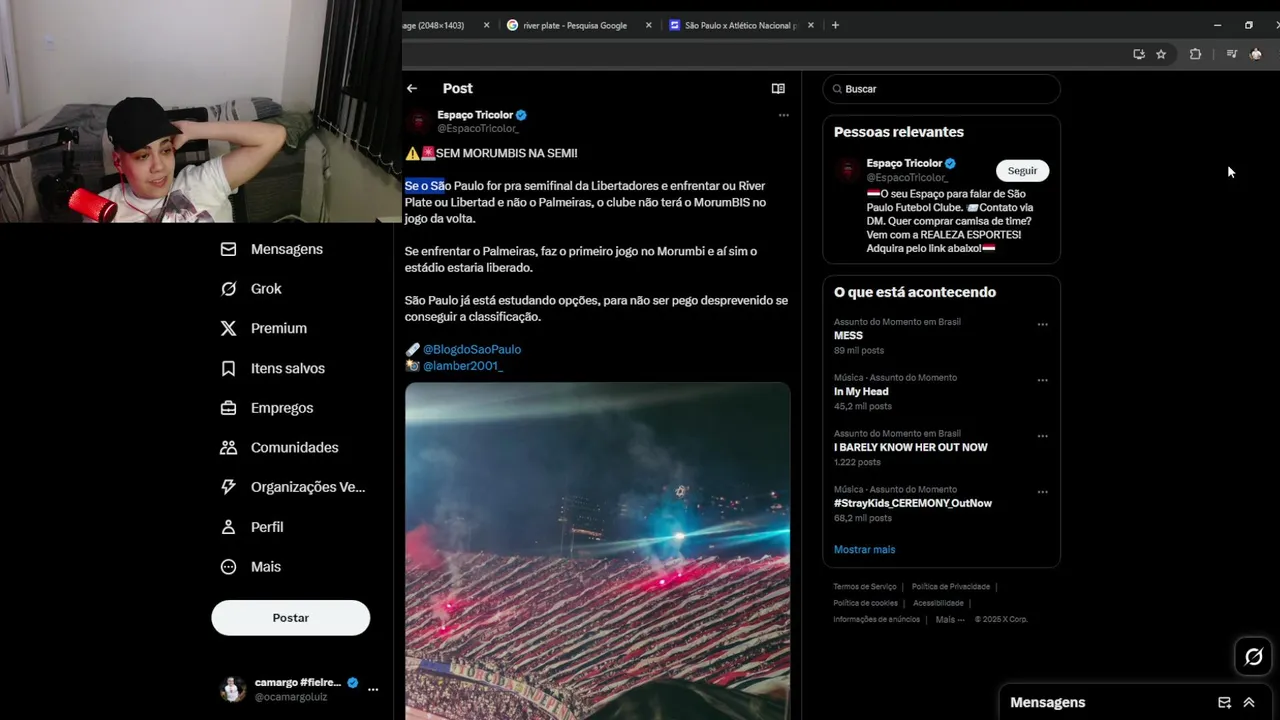Open the browser extensions puzzle icon

point(1195,54)
